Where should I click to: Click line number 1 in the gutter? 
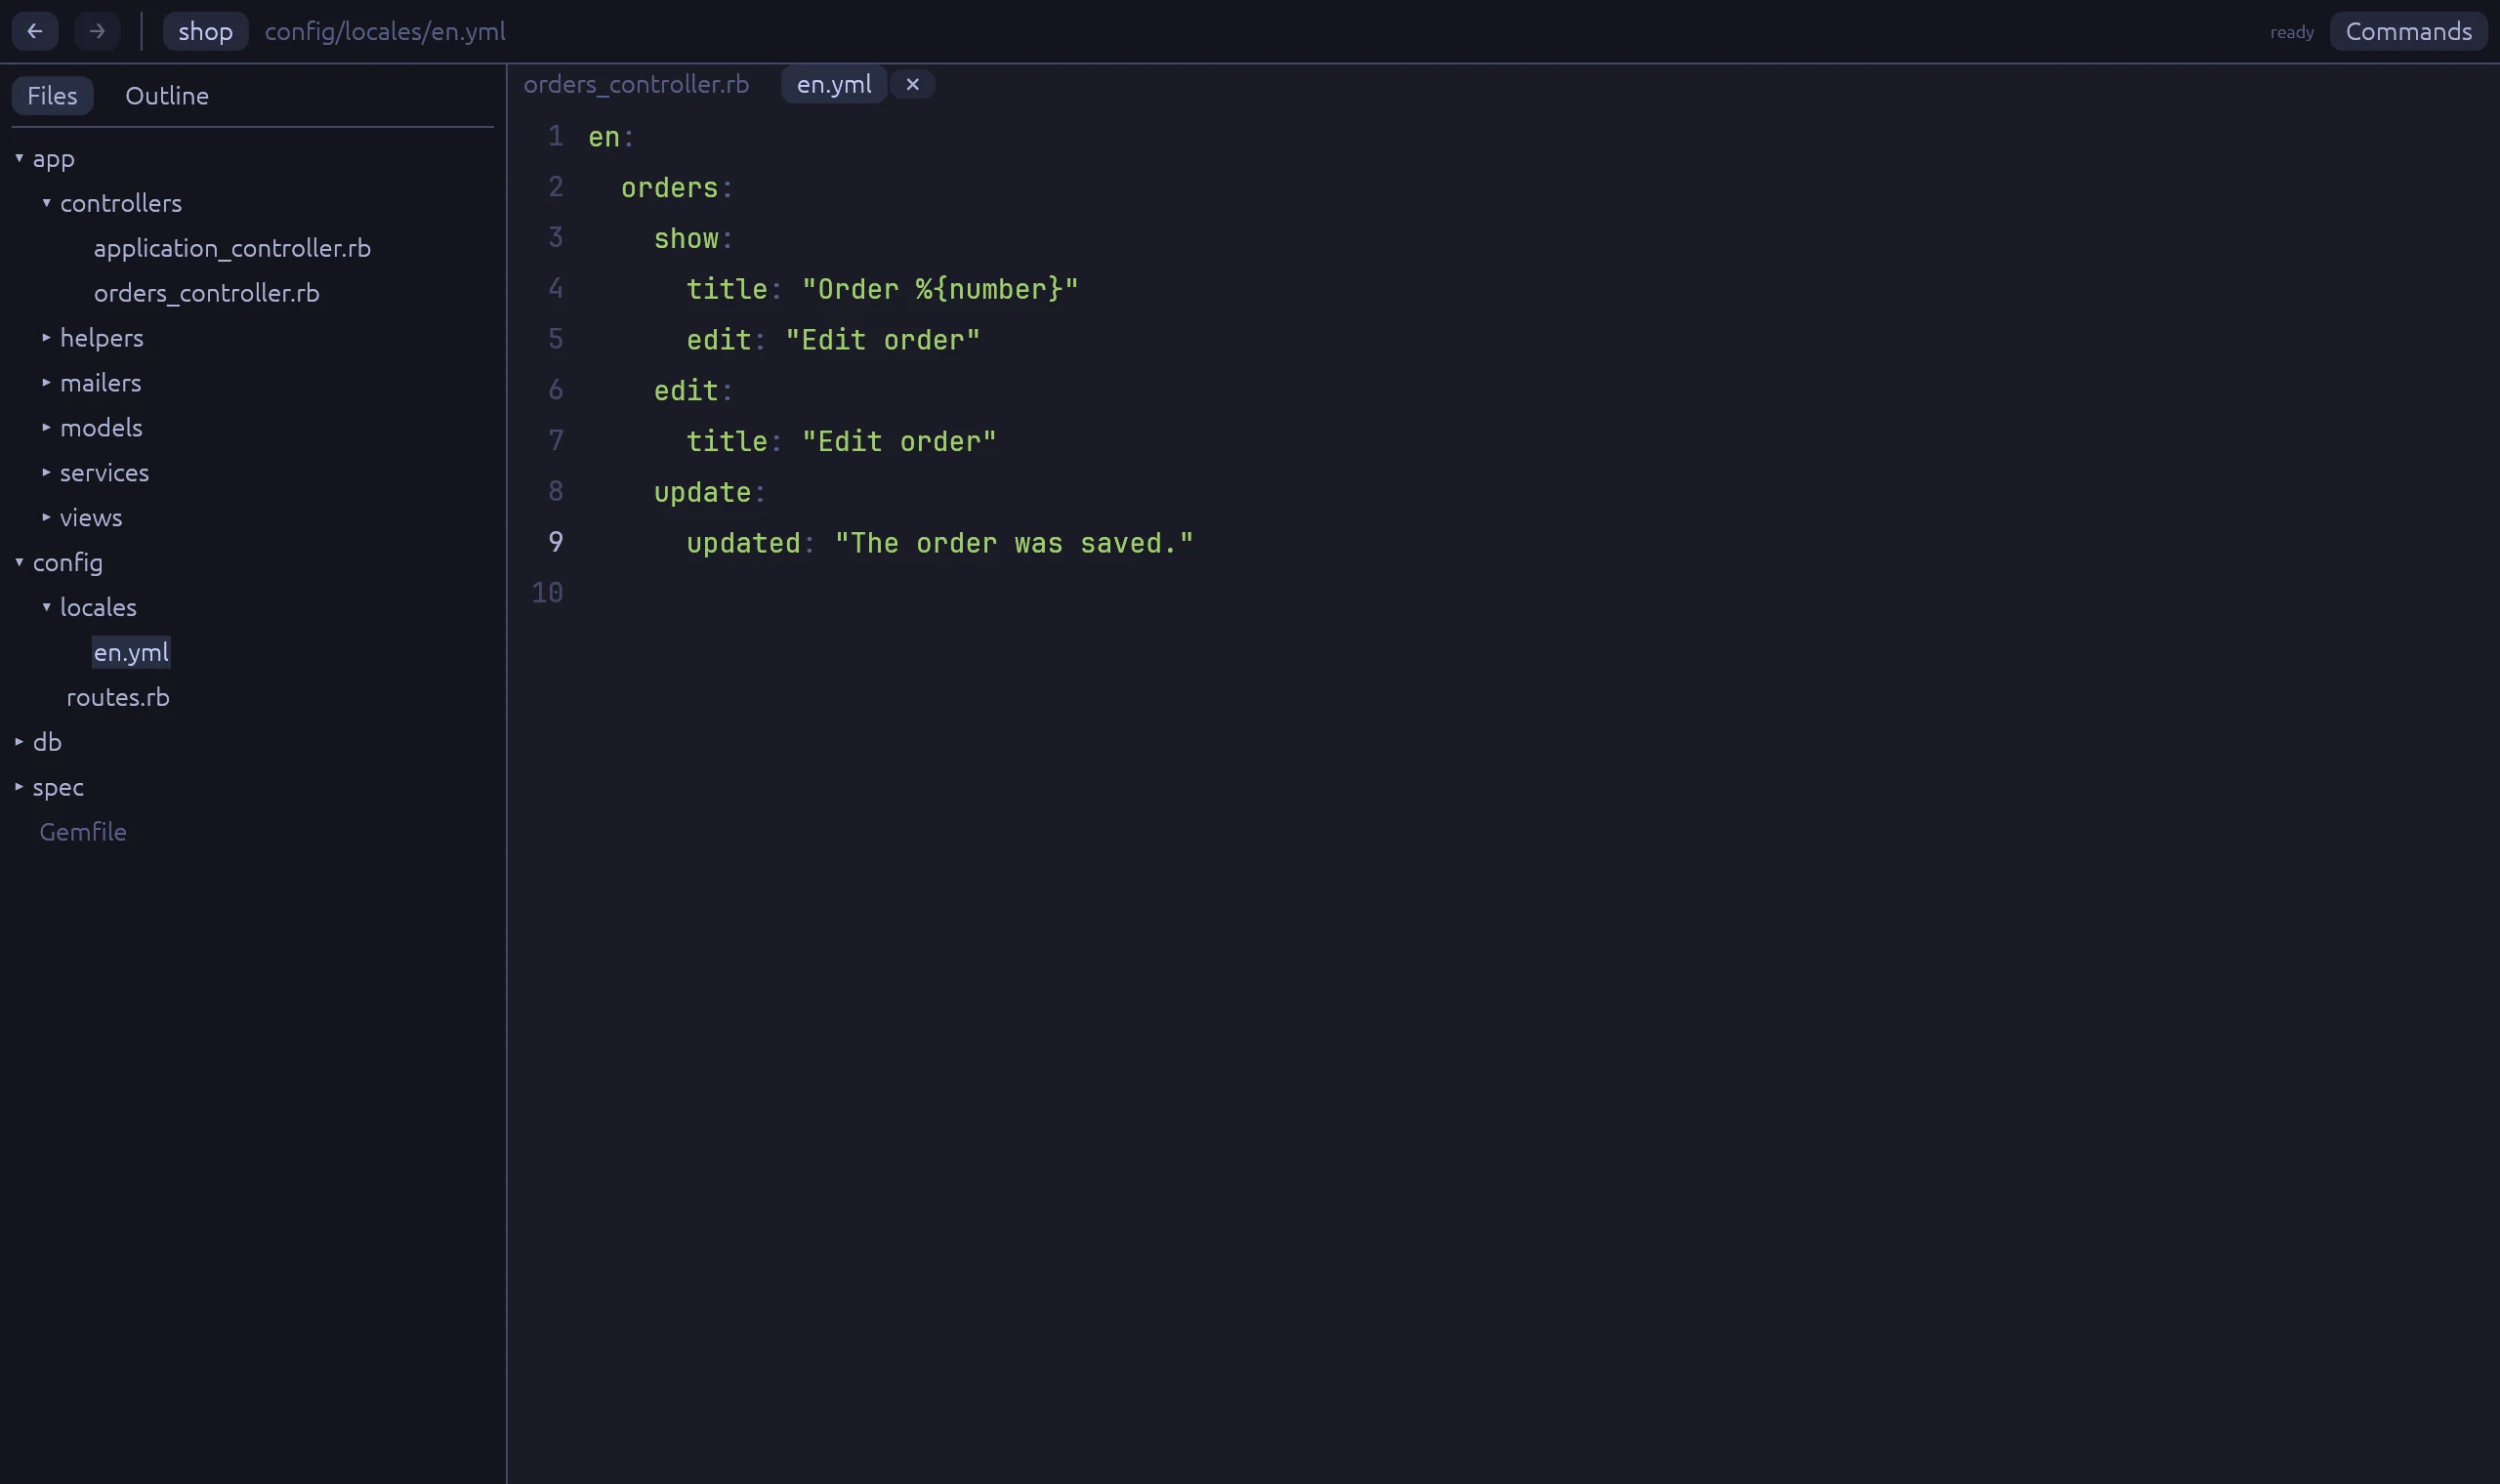coord(556,136)
